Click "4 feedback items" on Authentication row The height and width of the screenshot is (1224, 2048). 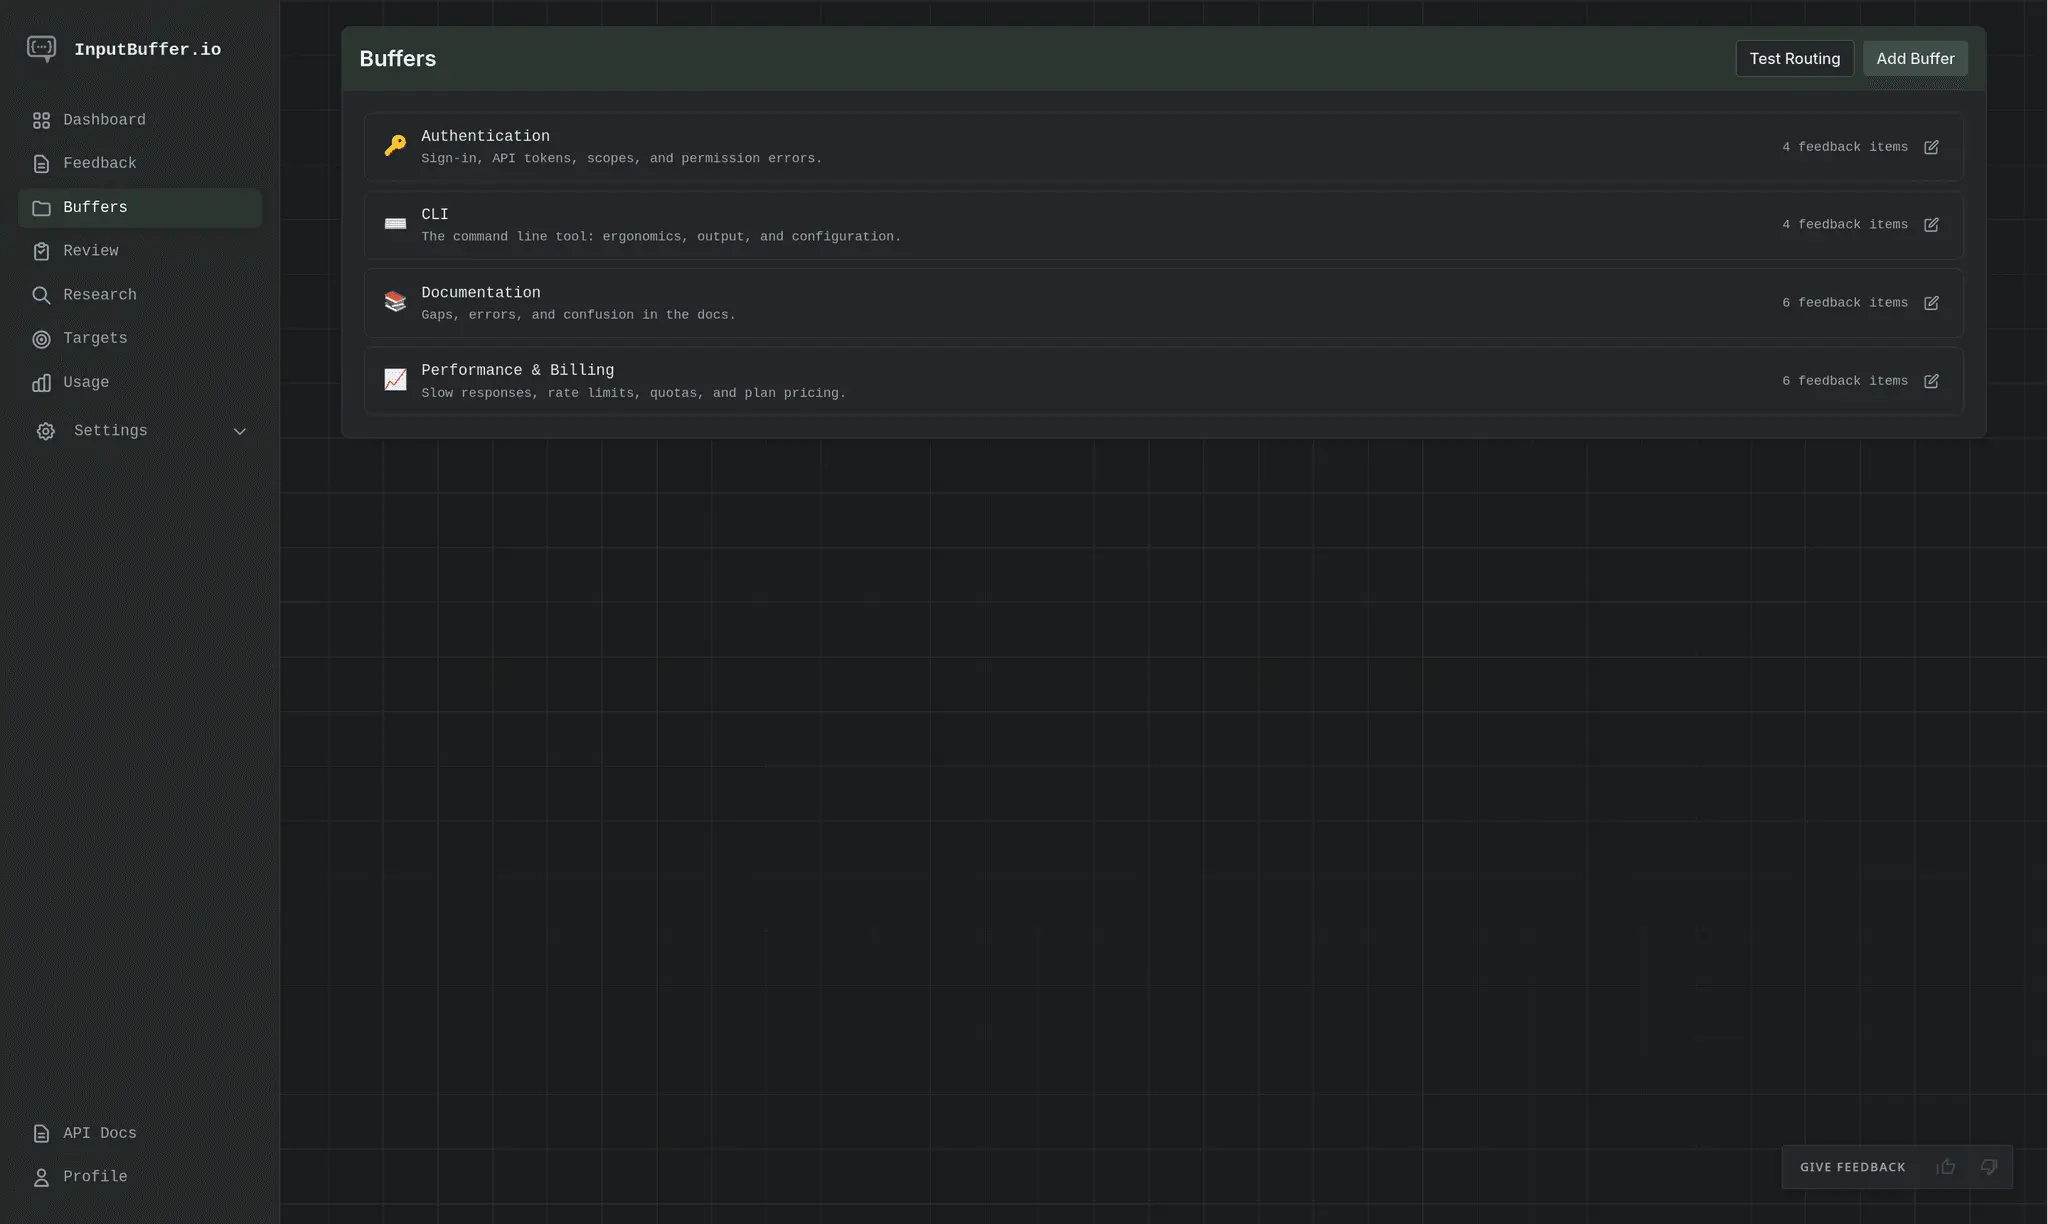(1845, 147)
